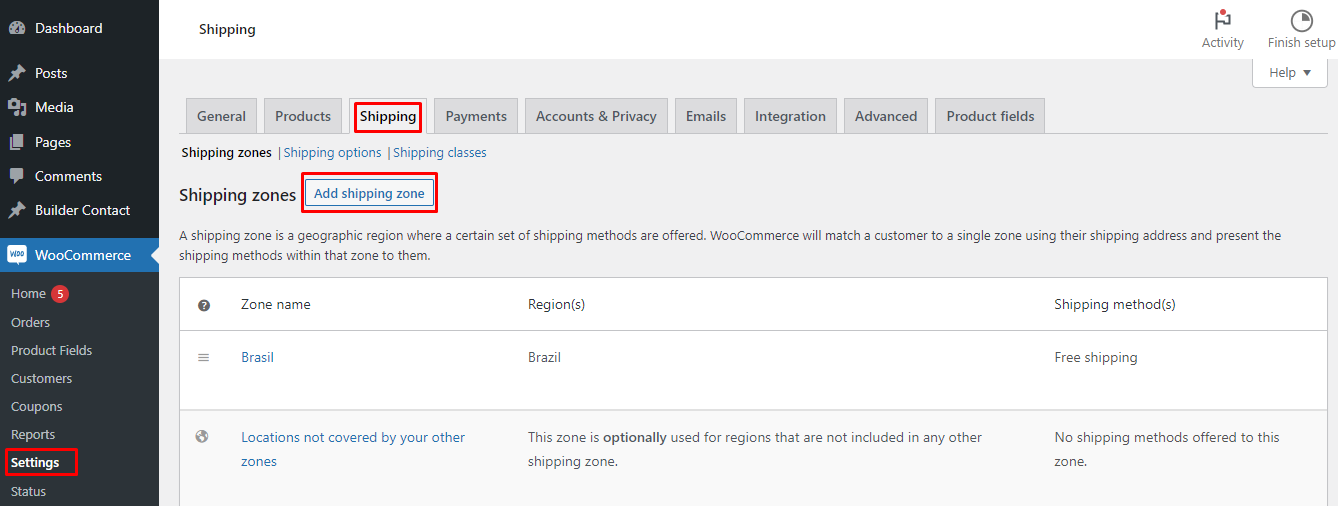The image size is (1338, 506).
Task: Open Coupons in WooCommerce submenu
Action: 37,406
